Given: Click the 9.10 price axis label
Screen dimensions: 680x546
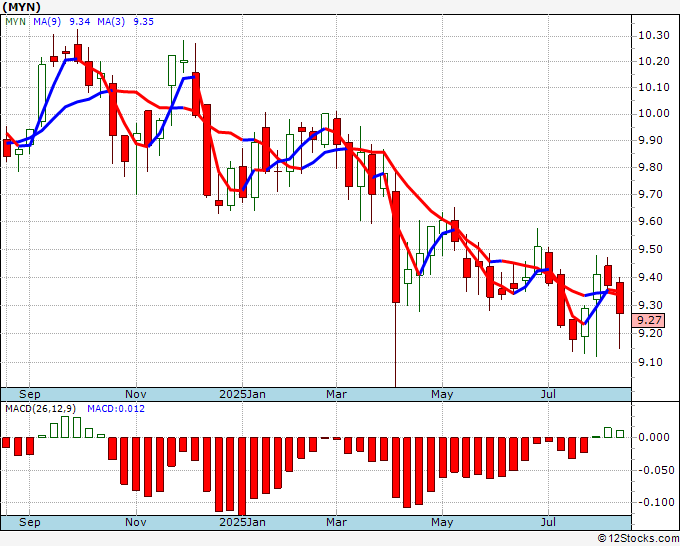Looking at the screenshot, I should (651, 362).
